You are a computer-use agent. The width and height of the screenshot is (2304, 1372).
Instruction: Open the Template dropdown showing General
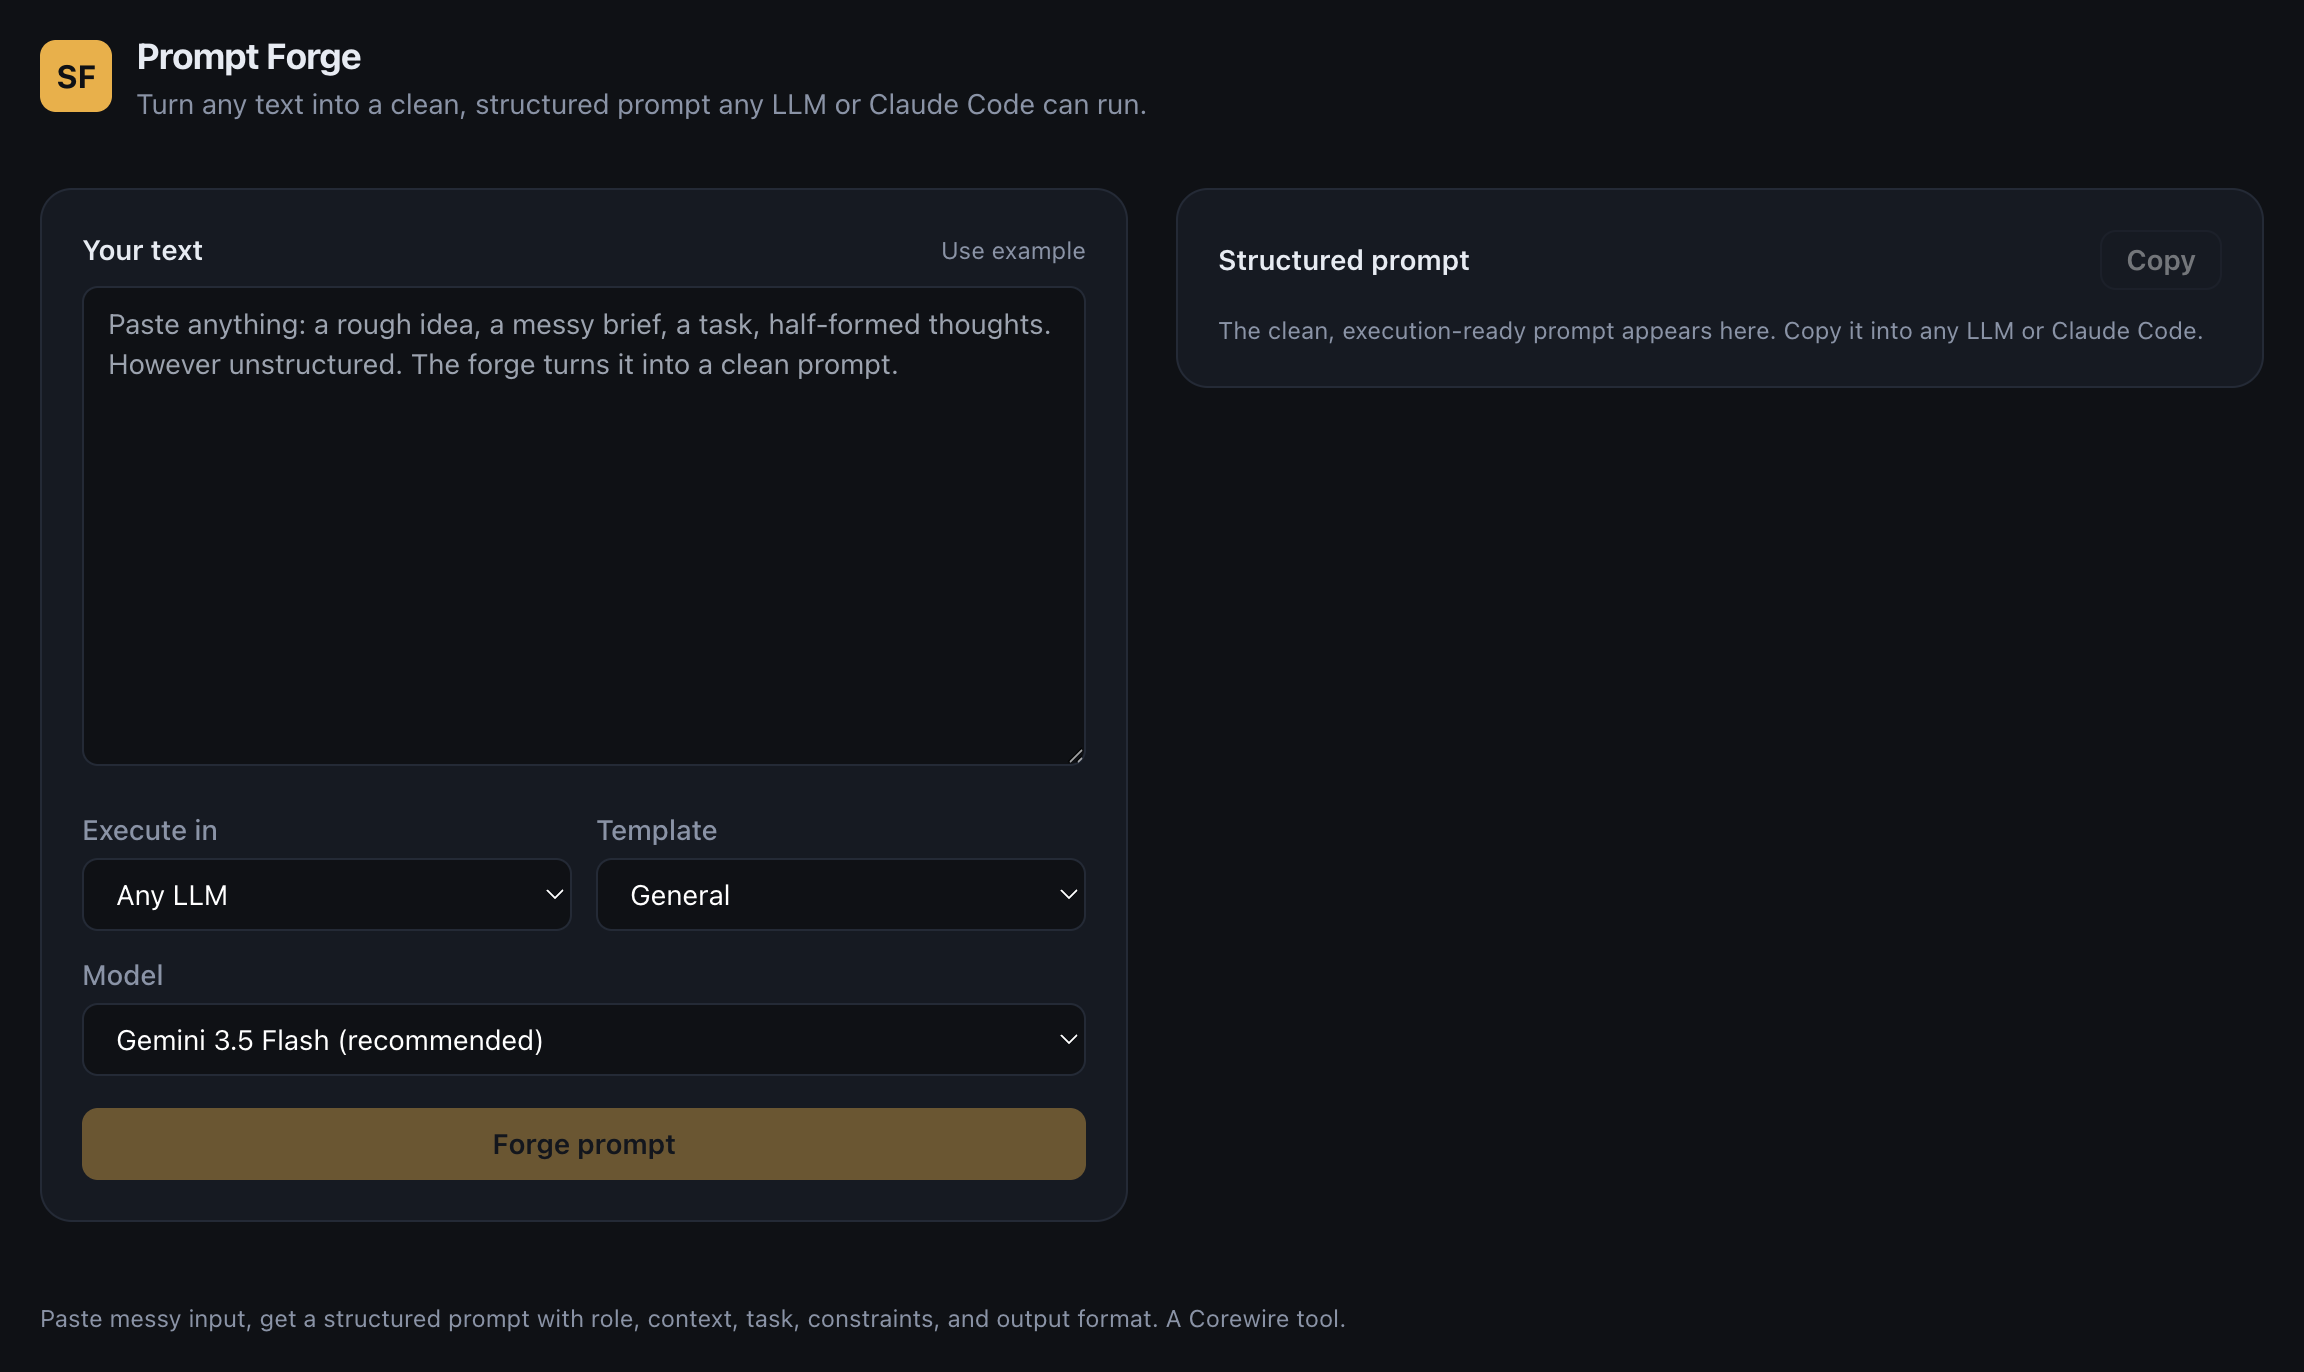pos(840,895)
